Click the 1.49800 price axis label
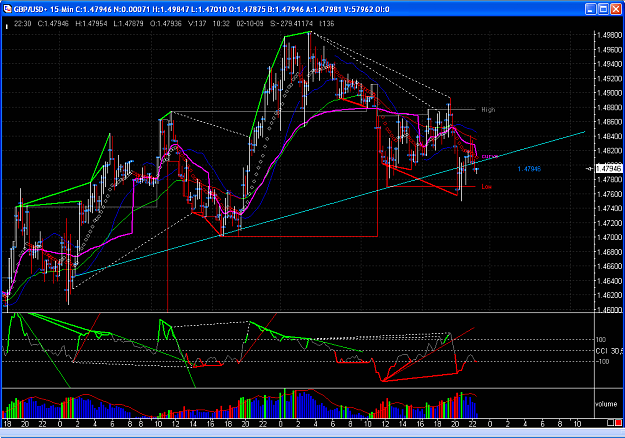The image size is (625, 438). point(609,35)
